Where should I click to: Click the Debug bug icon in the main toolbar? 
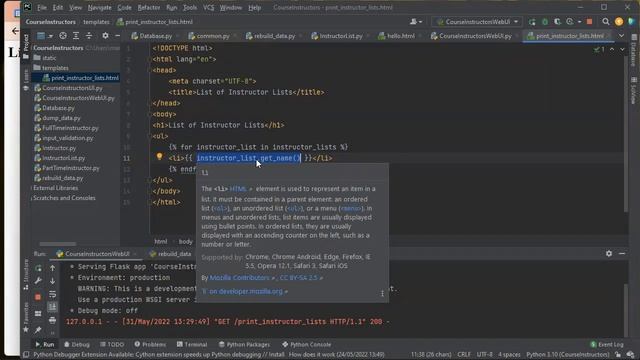click(544, 22)
